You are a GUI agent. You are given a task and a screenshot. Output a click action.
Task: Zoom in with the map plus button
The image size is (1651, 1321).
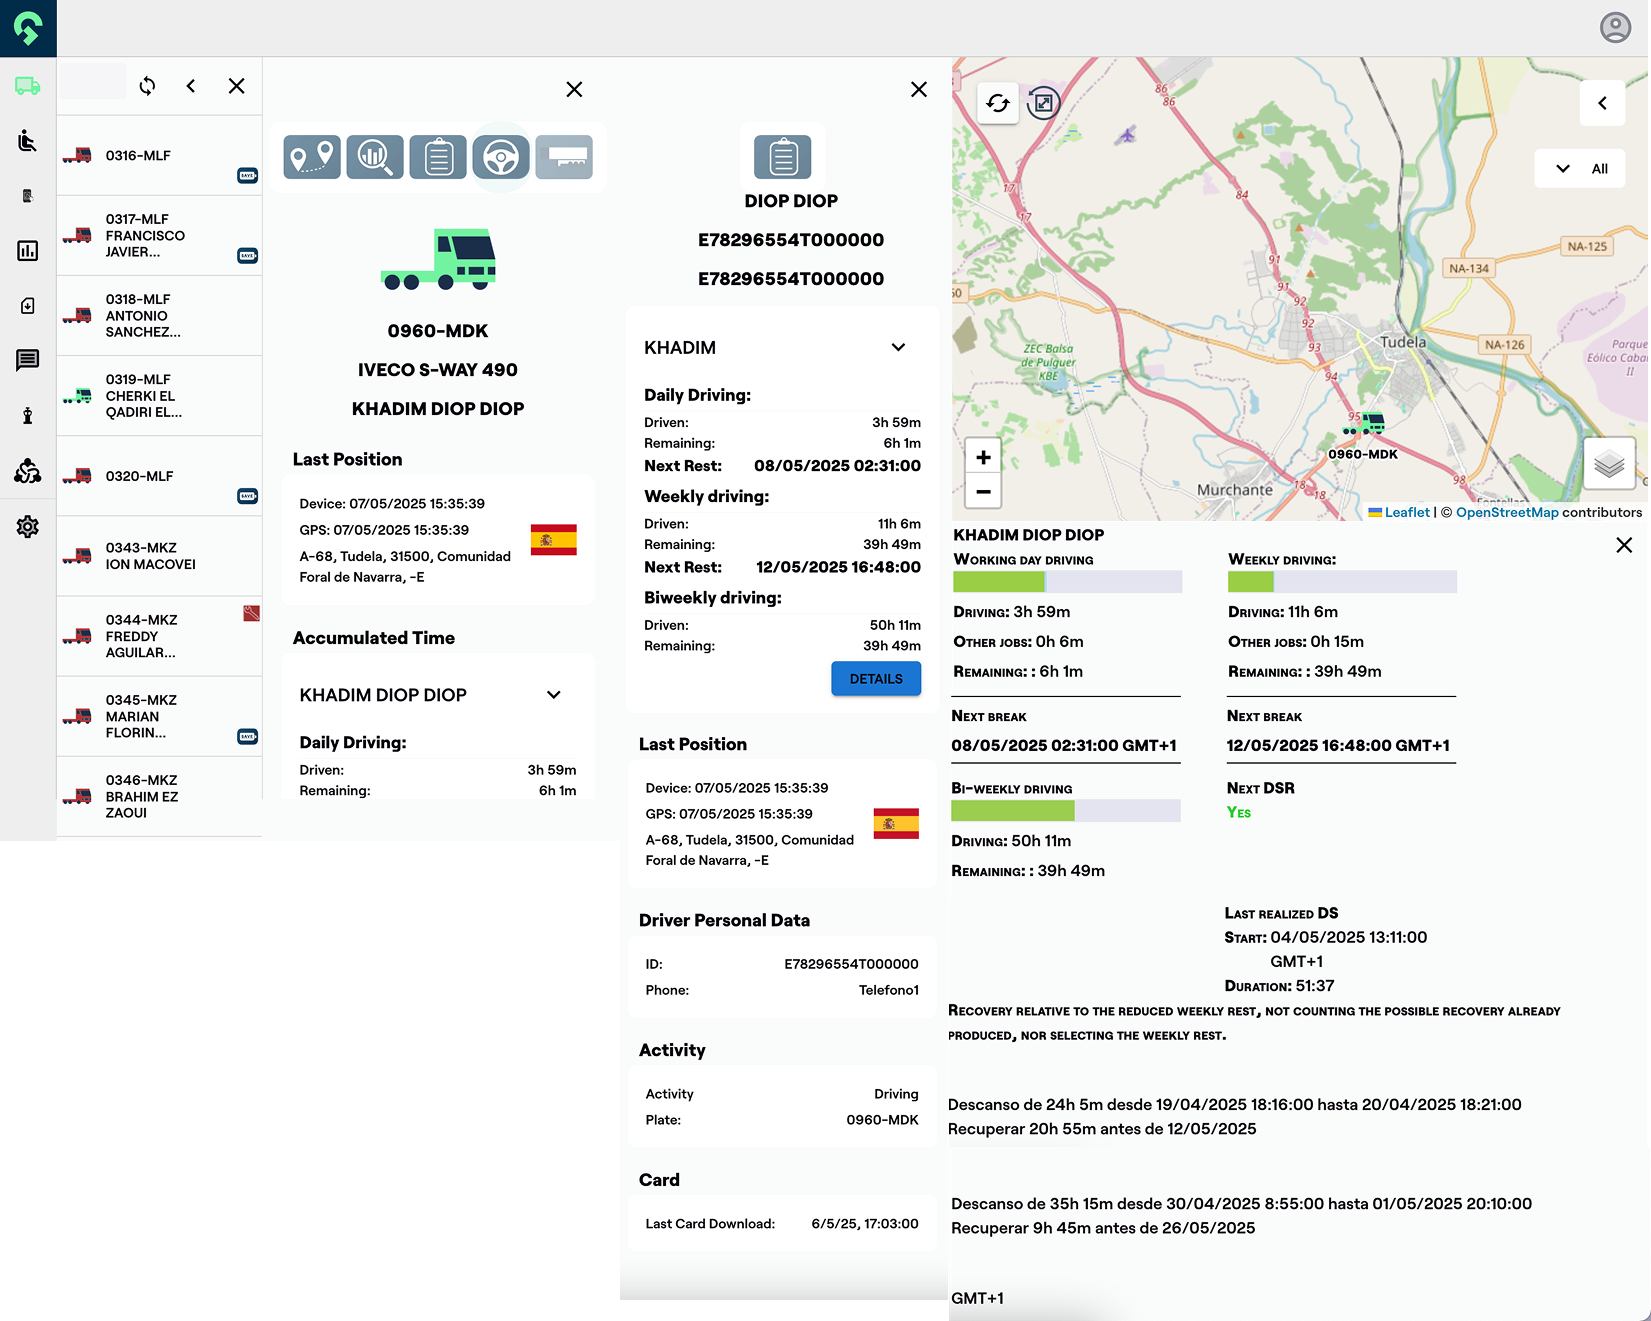984,457
